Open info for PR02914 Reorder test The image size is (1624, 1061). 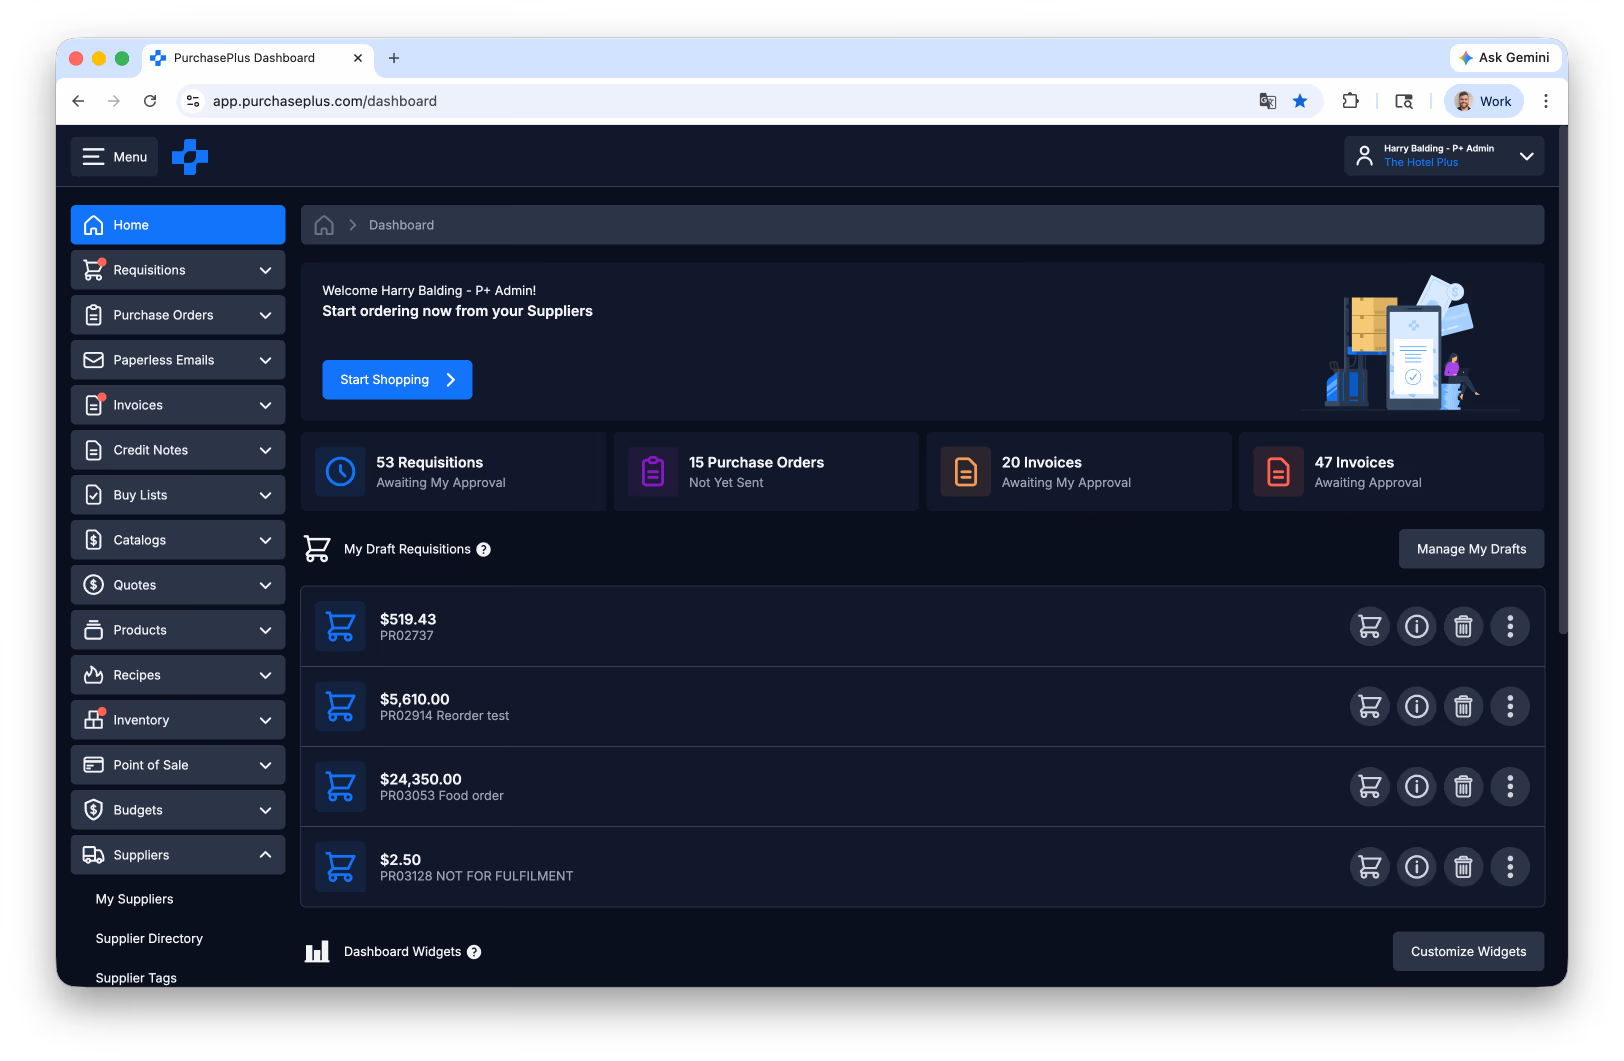(1416, 706)
